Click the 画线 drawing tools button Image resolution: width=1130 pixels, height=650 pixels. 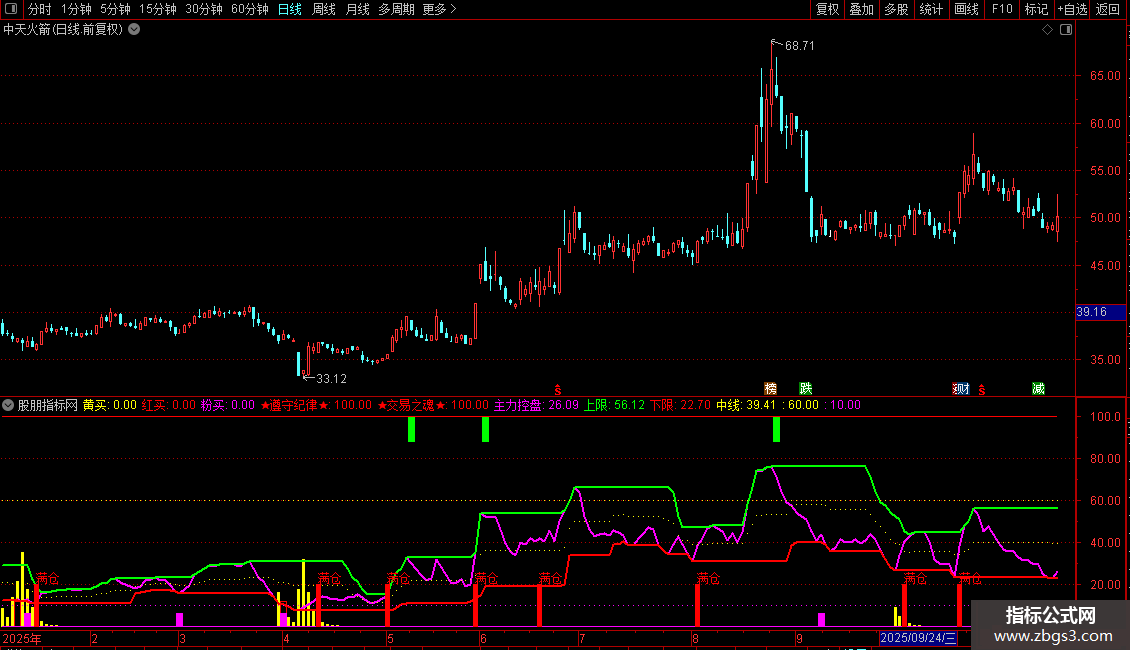[966, 9]
